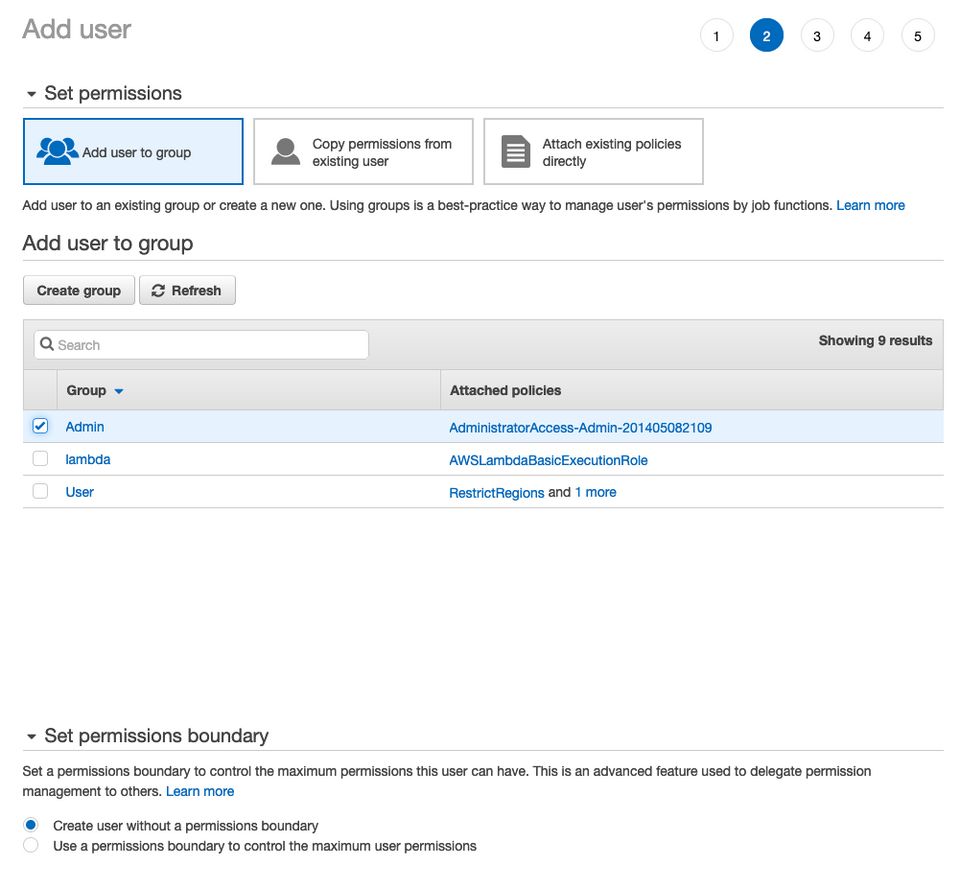
Task: Click the refresh arrows icon
Action: (x=159, y=290)
